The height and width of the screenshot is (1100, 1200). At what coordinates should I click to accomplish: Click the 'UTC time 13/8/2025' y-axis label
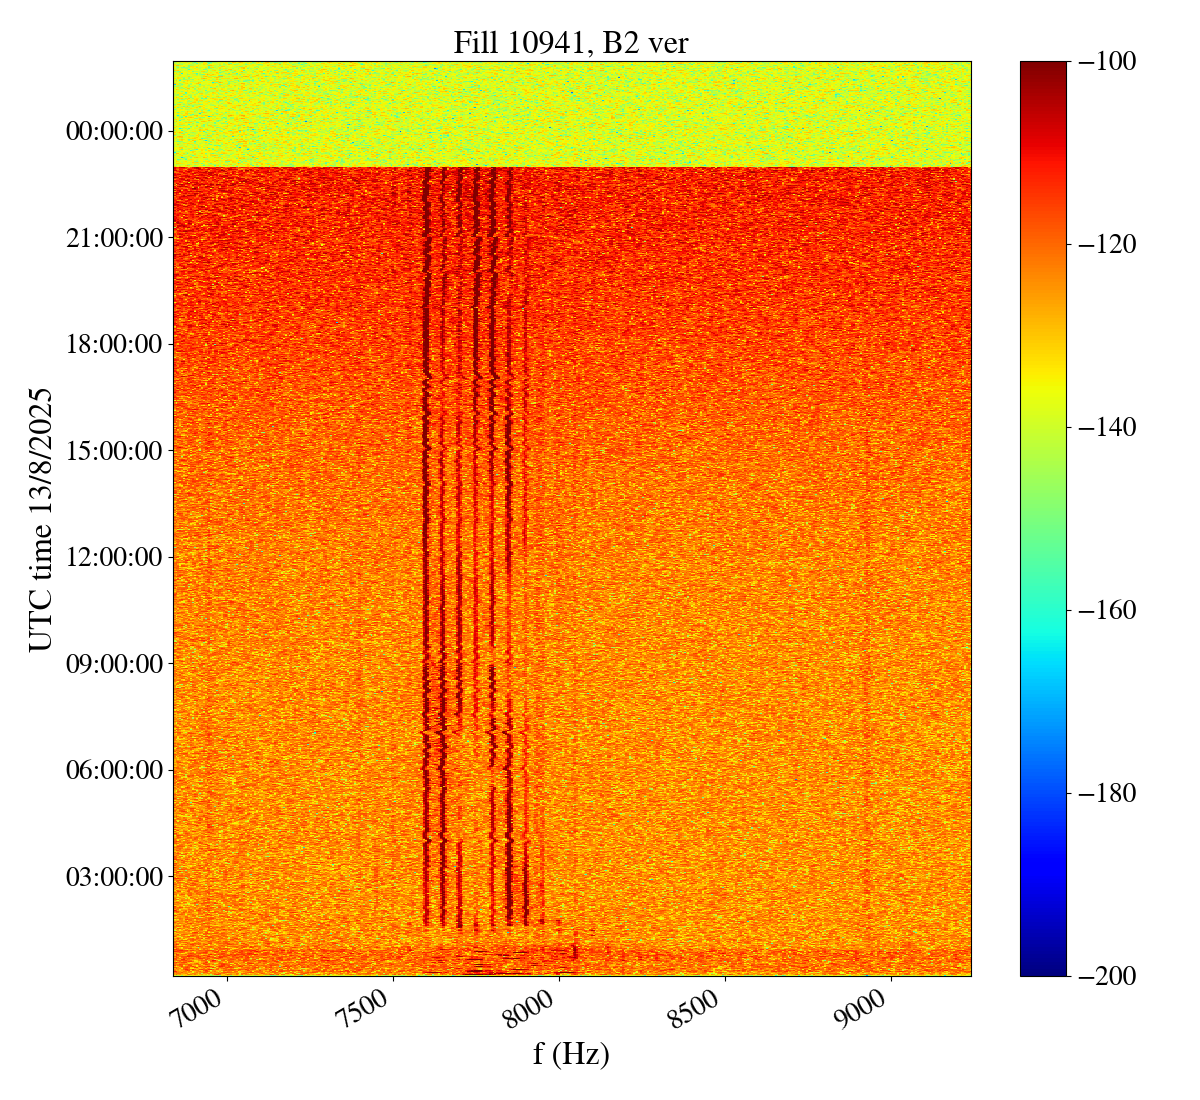[x=41, y=520]
